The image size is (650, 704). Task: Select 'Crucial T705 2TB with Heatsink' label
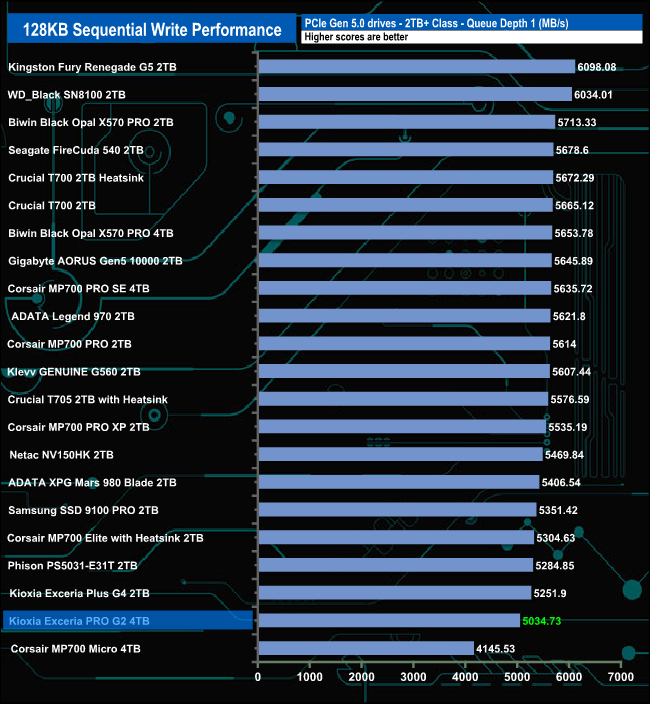pos(88,400)
